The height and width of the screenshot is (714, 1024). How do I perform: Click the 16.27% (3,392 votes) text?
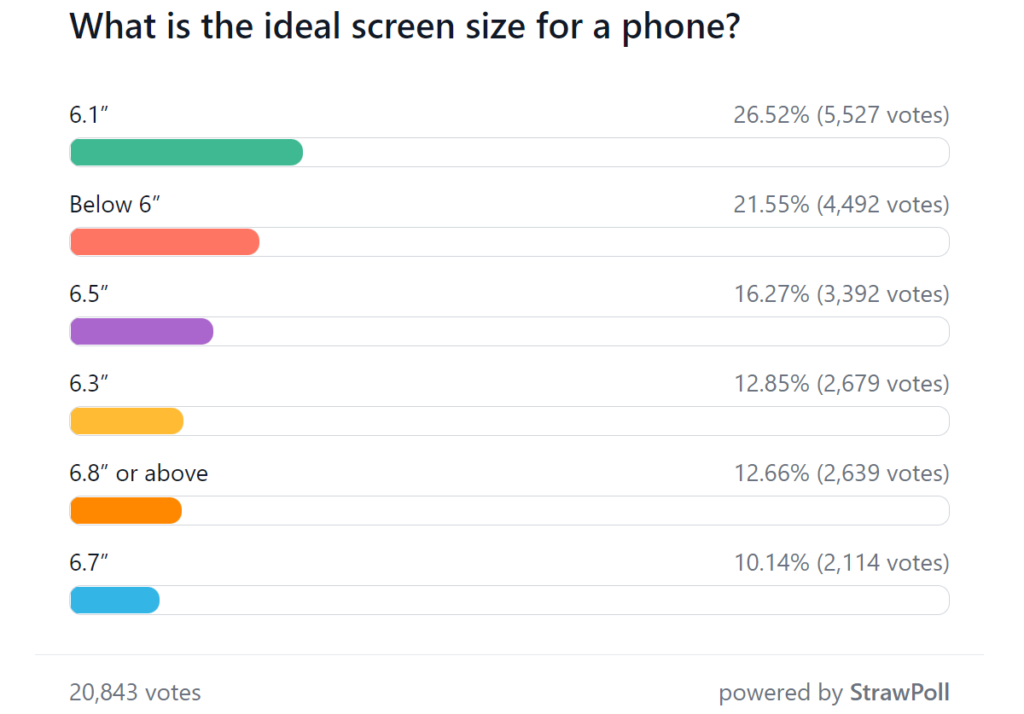click(x=840, y=294)
